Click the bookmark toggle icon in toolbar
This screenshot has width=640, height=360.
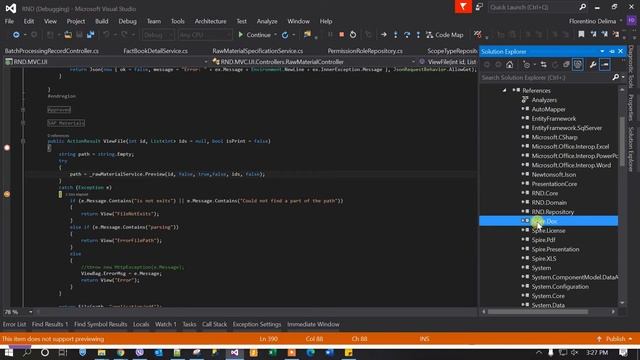(x=581, y=35)
